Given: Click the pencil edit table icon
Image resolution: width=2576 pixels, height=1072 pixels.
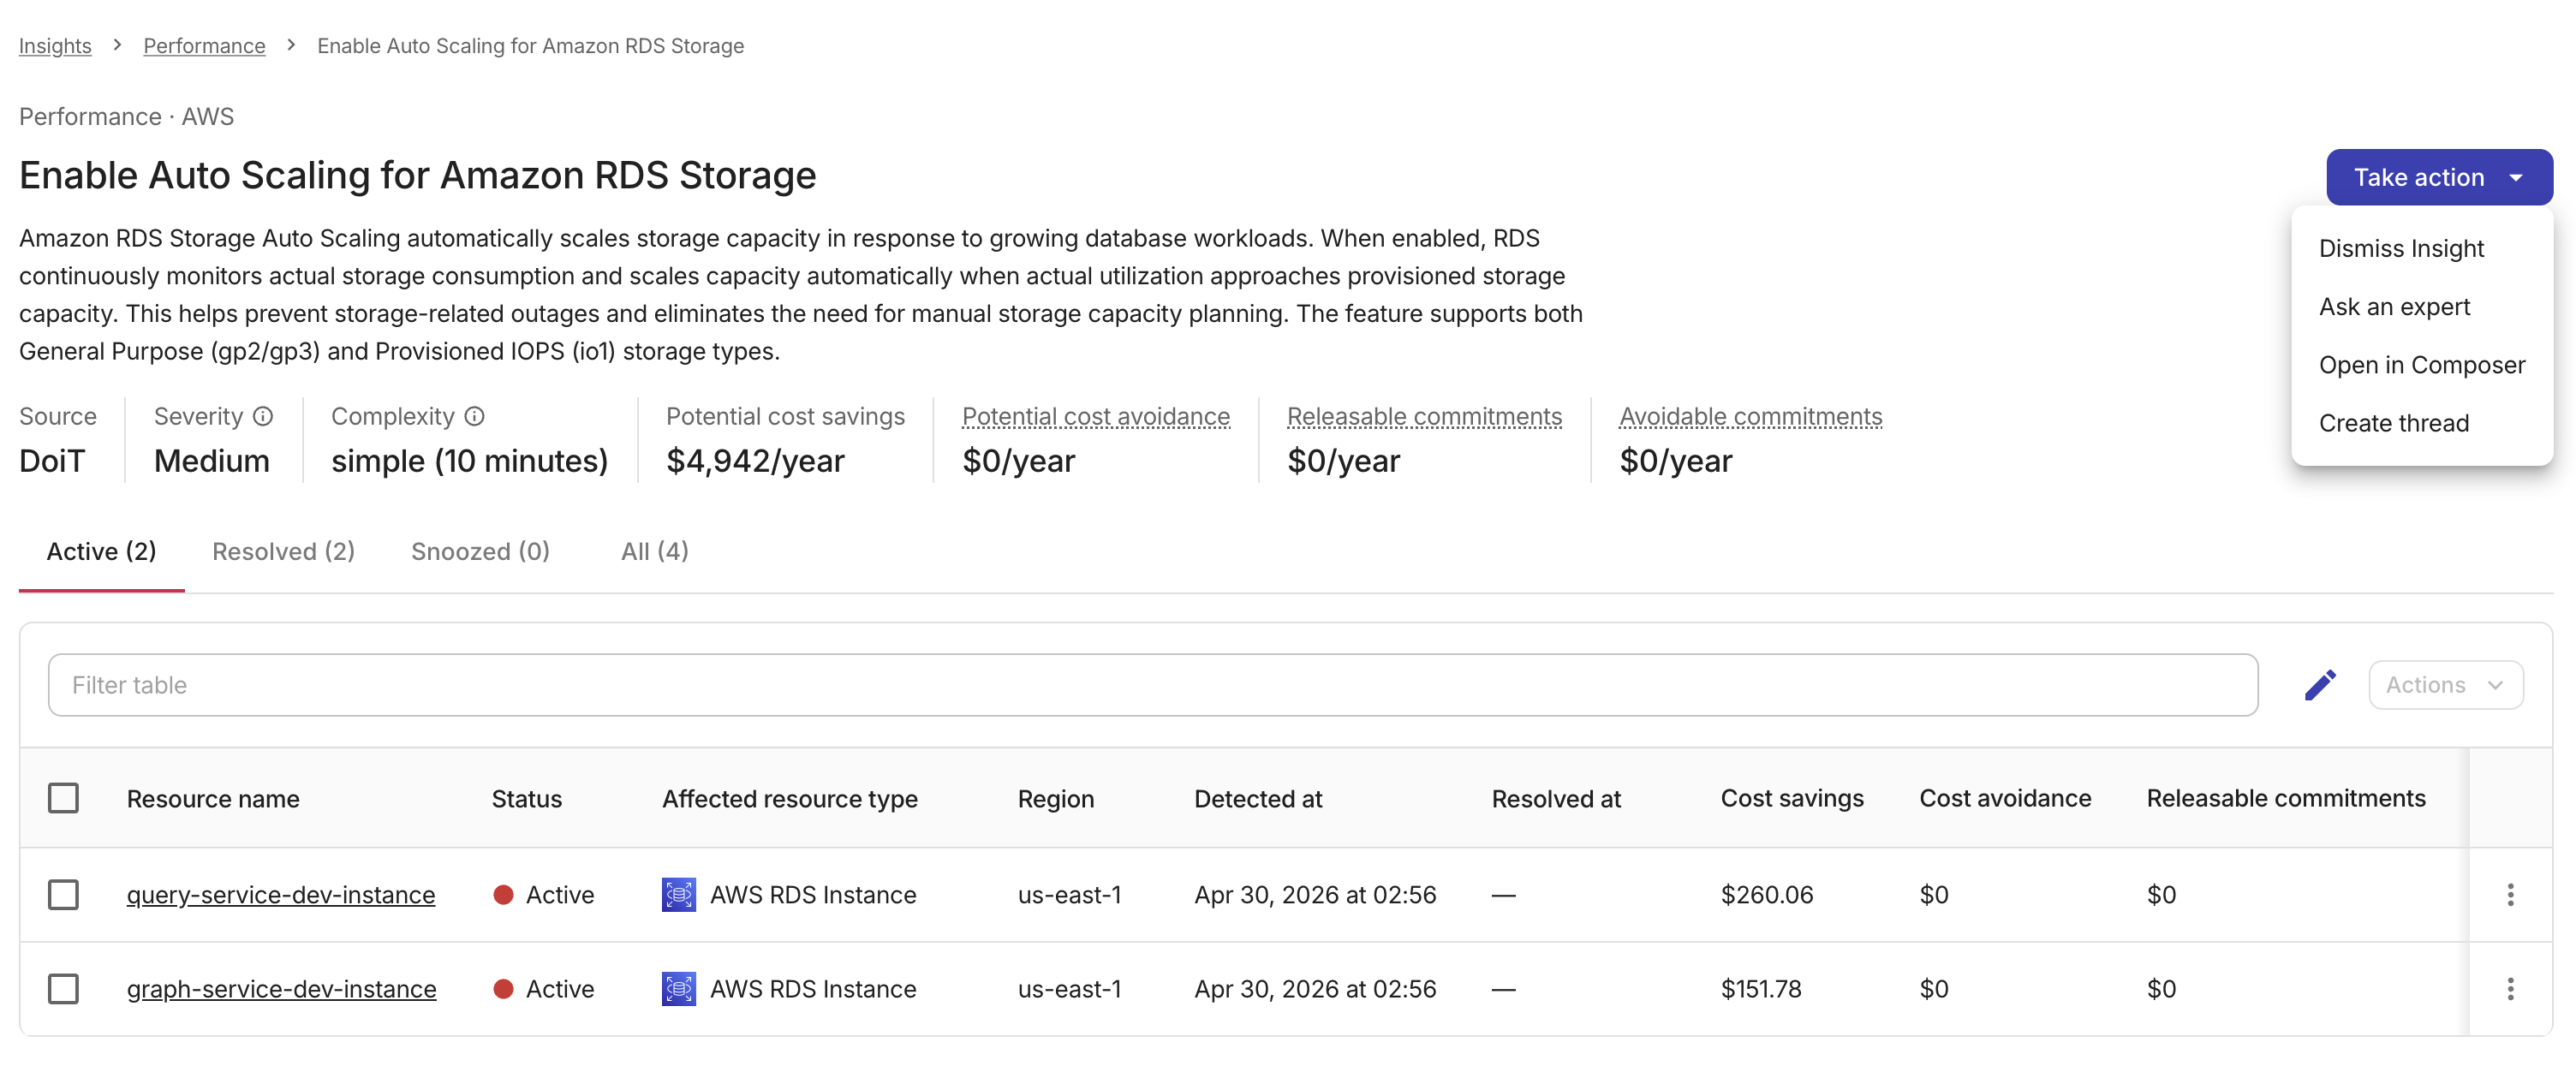Looking at the screenshot, I should tap(2320, 685).
